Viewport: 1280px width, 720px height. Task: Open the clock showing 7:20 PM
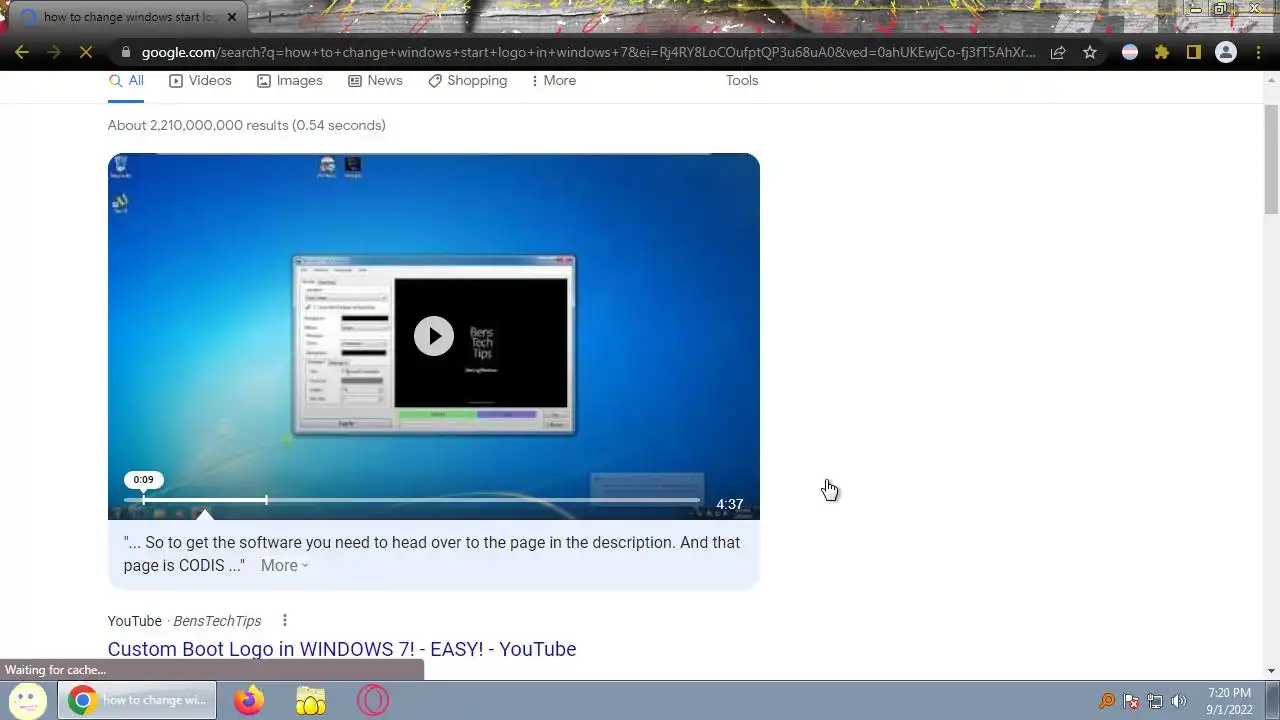point(1229,701)
